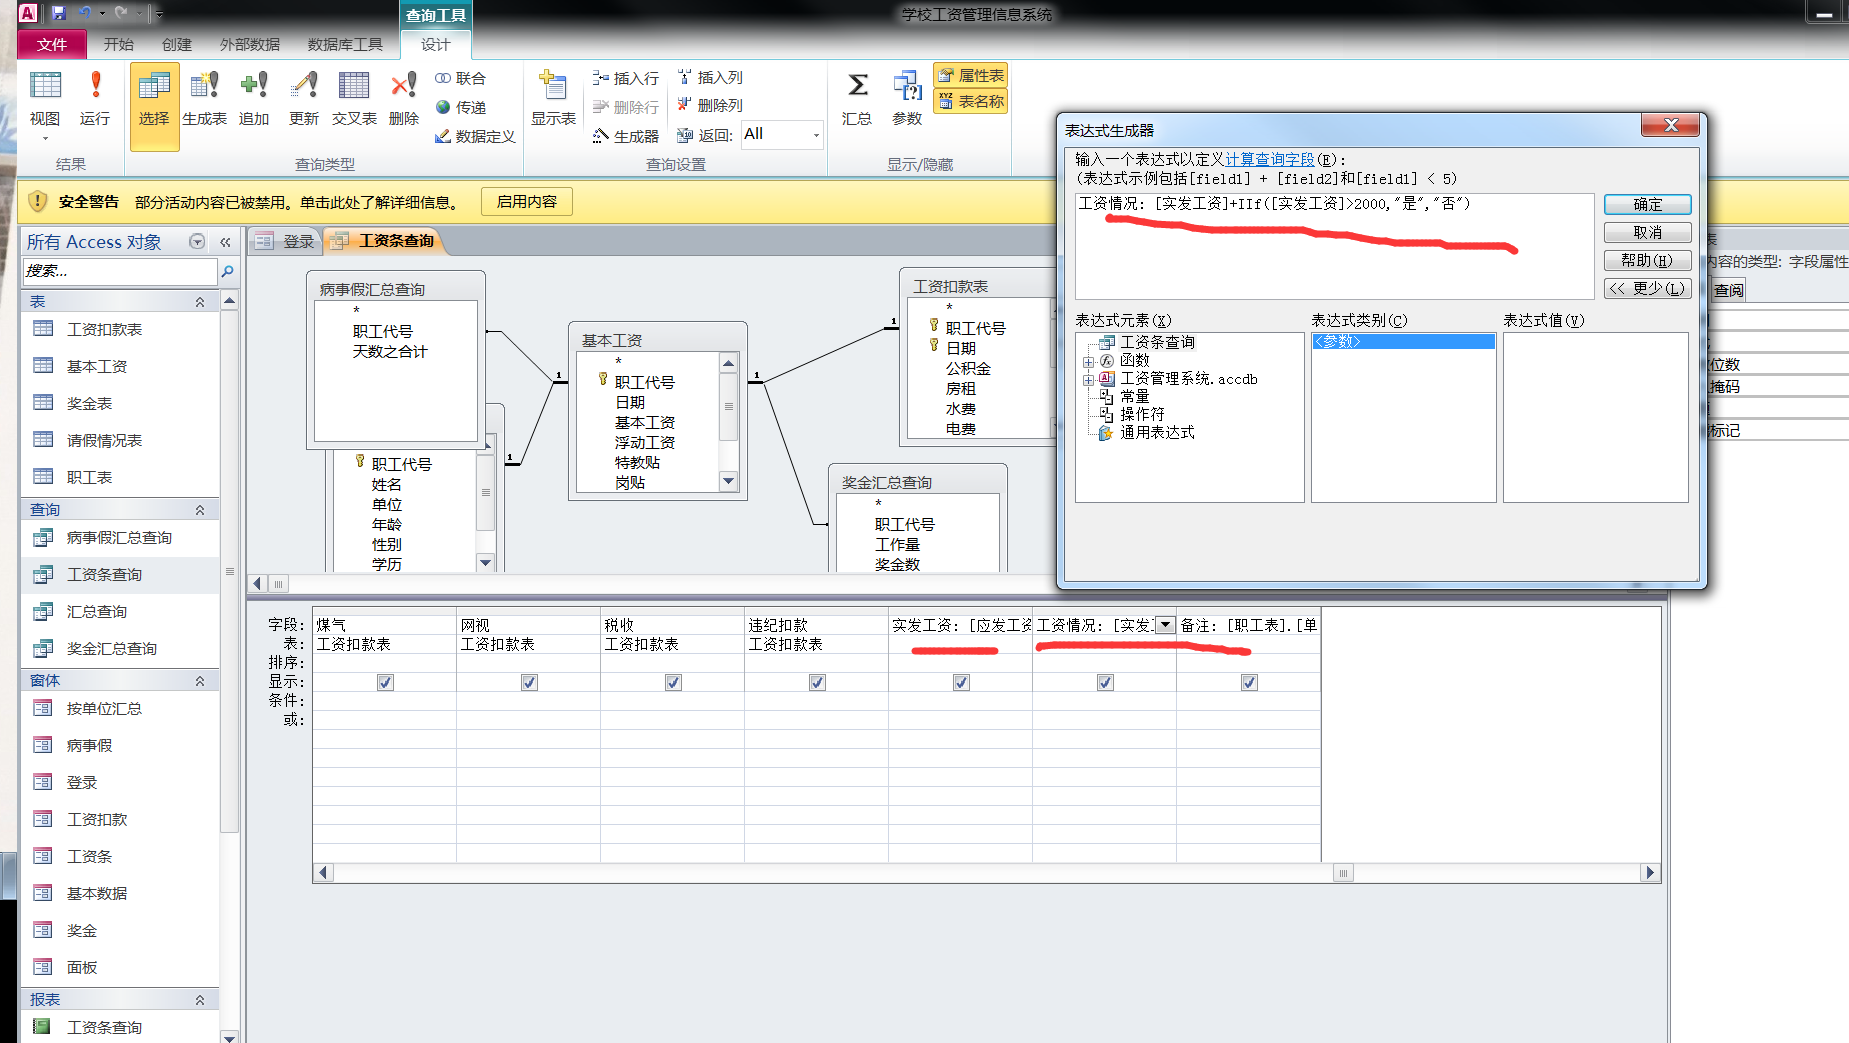Click the 追加 append query icon
The height and width of the screenshot is (1043, 1849).
254,100
